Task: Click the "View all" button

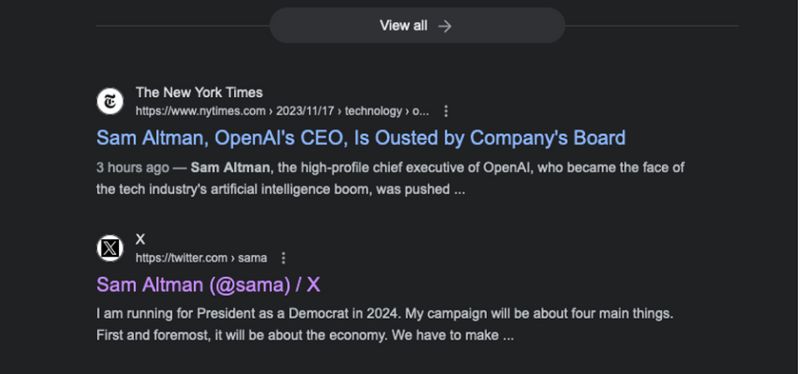Action: tap(417, 26)
